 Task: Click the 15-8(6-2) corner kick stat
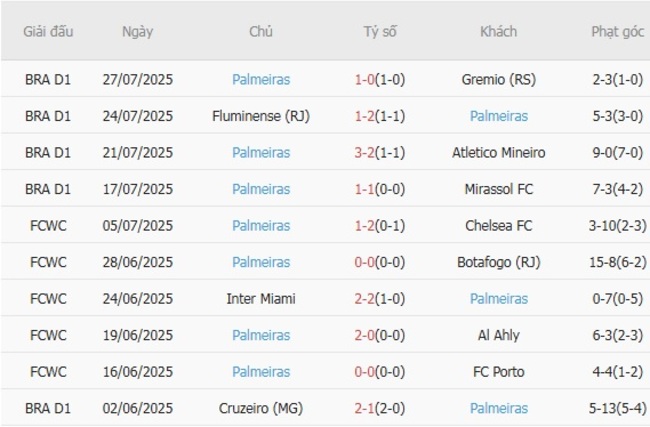616,262
